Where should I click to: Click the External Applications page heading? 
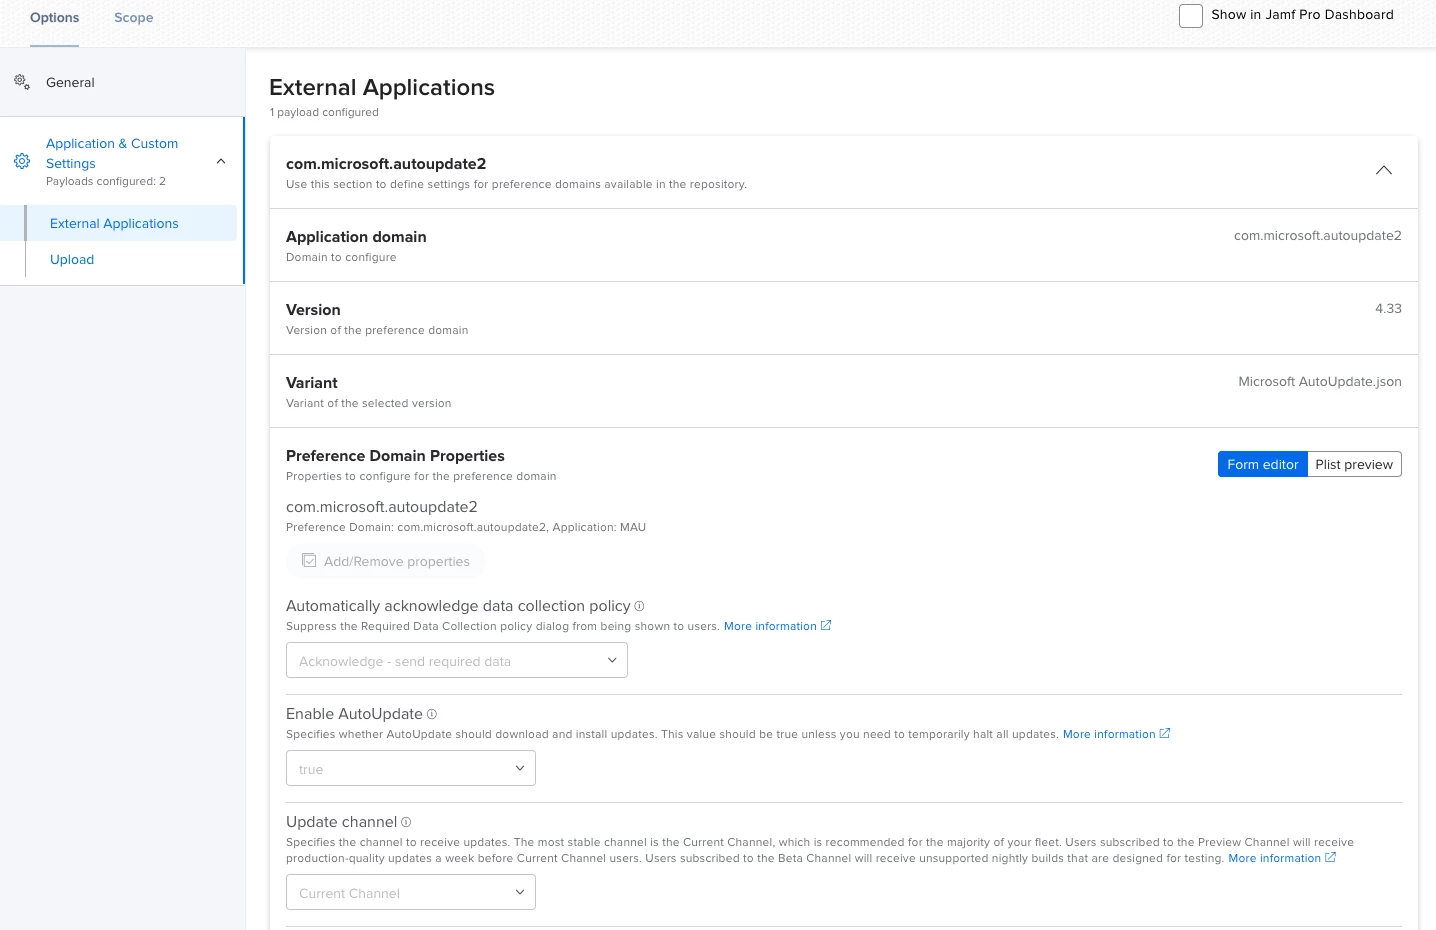click(382, 87)
